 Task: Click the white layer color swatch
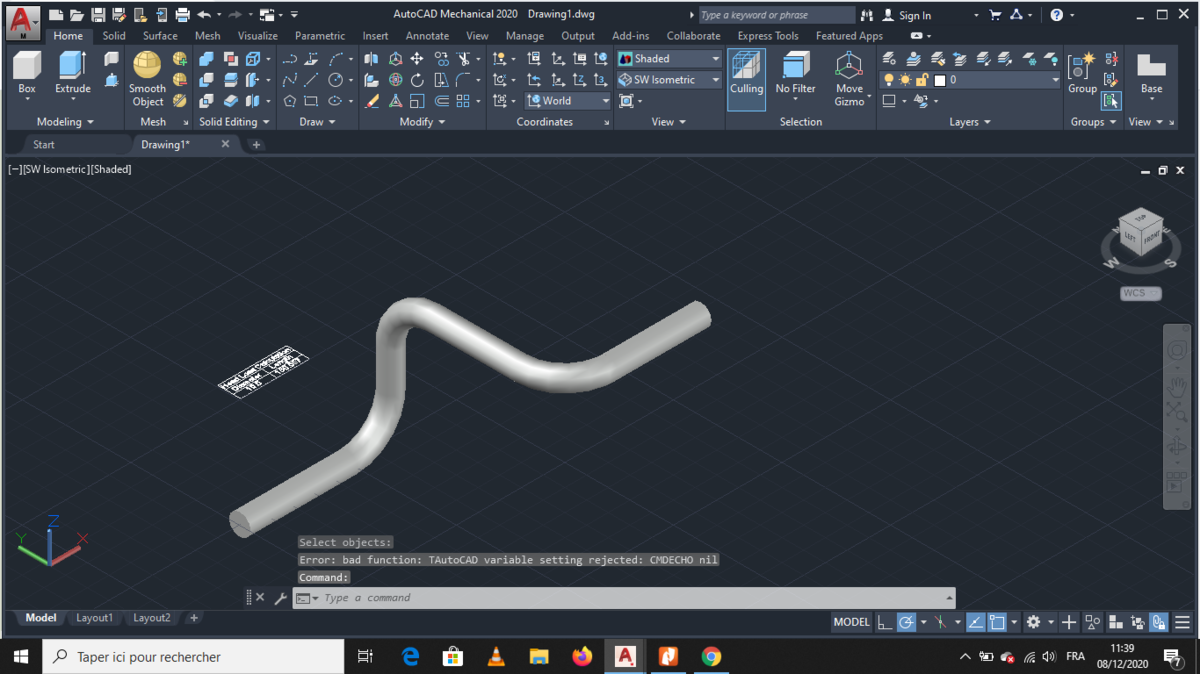coord(940,80)
